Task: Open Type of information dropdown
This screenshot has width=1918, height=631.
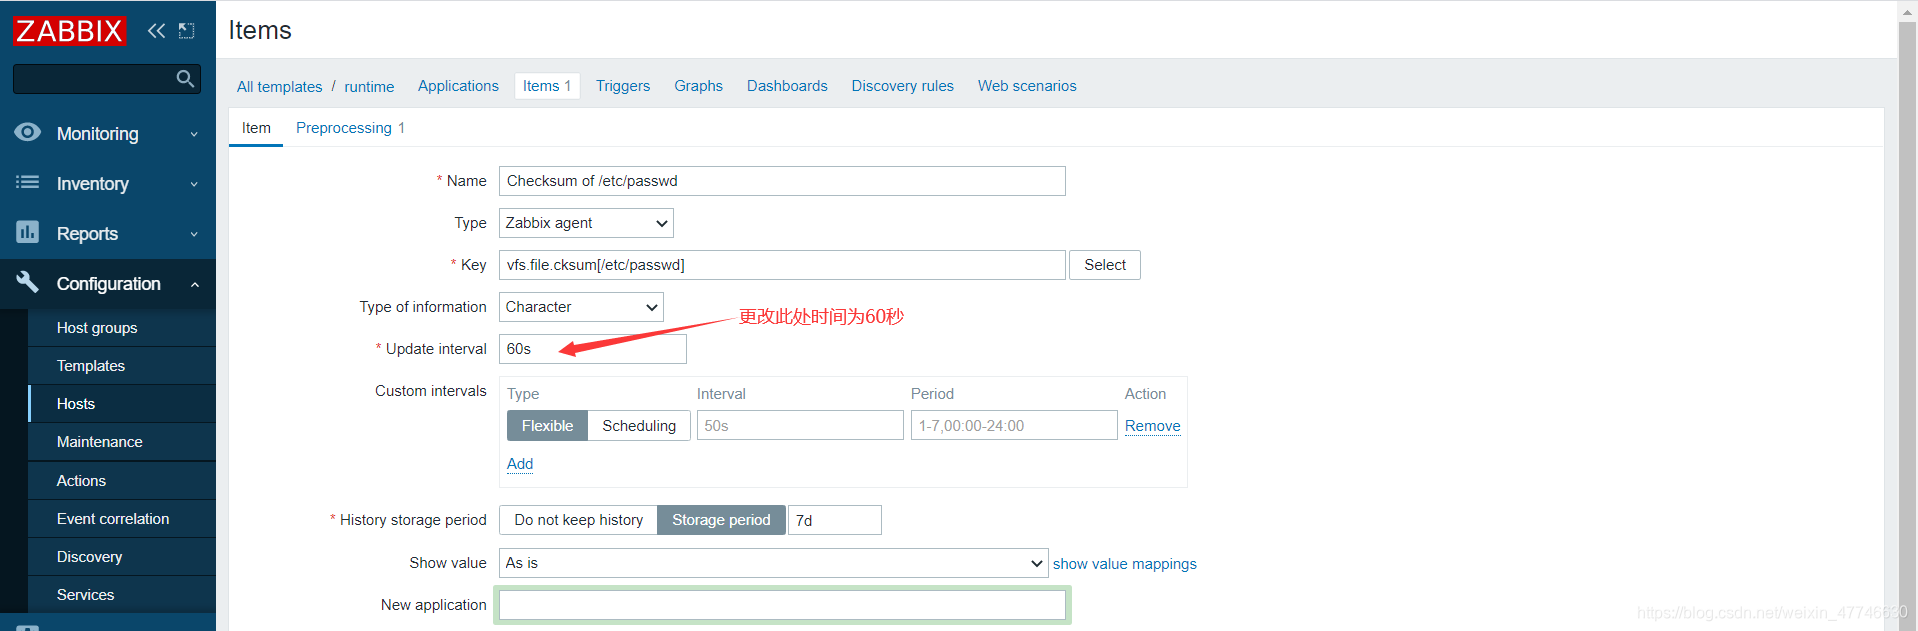Action: pos(581,307)
